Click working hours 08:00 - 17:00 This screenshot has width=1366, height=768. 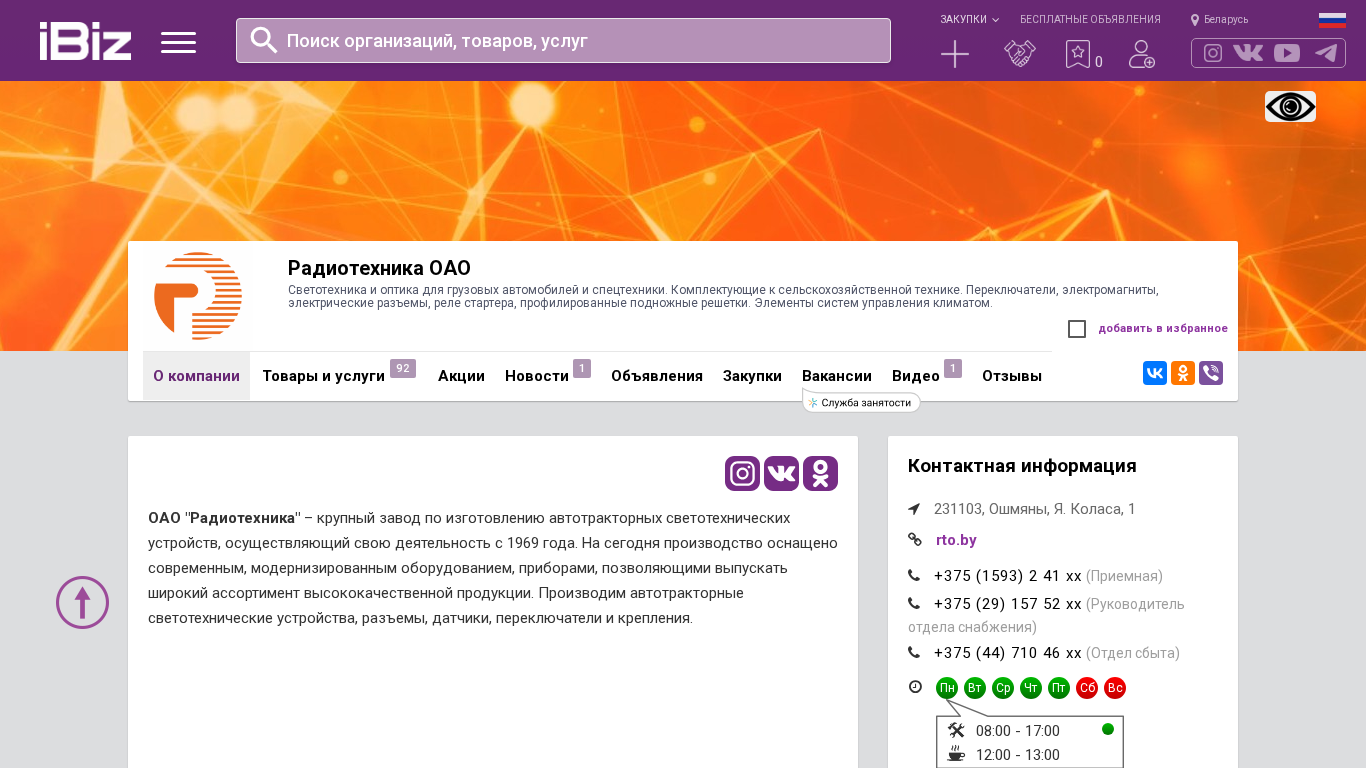point(1018,731)
